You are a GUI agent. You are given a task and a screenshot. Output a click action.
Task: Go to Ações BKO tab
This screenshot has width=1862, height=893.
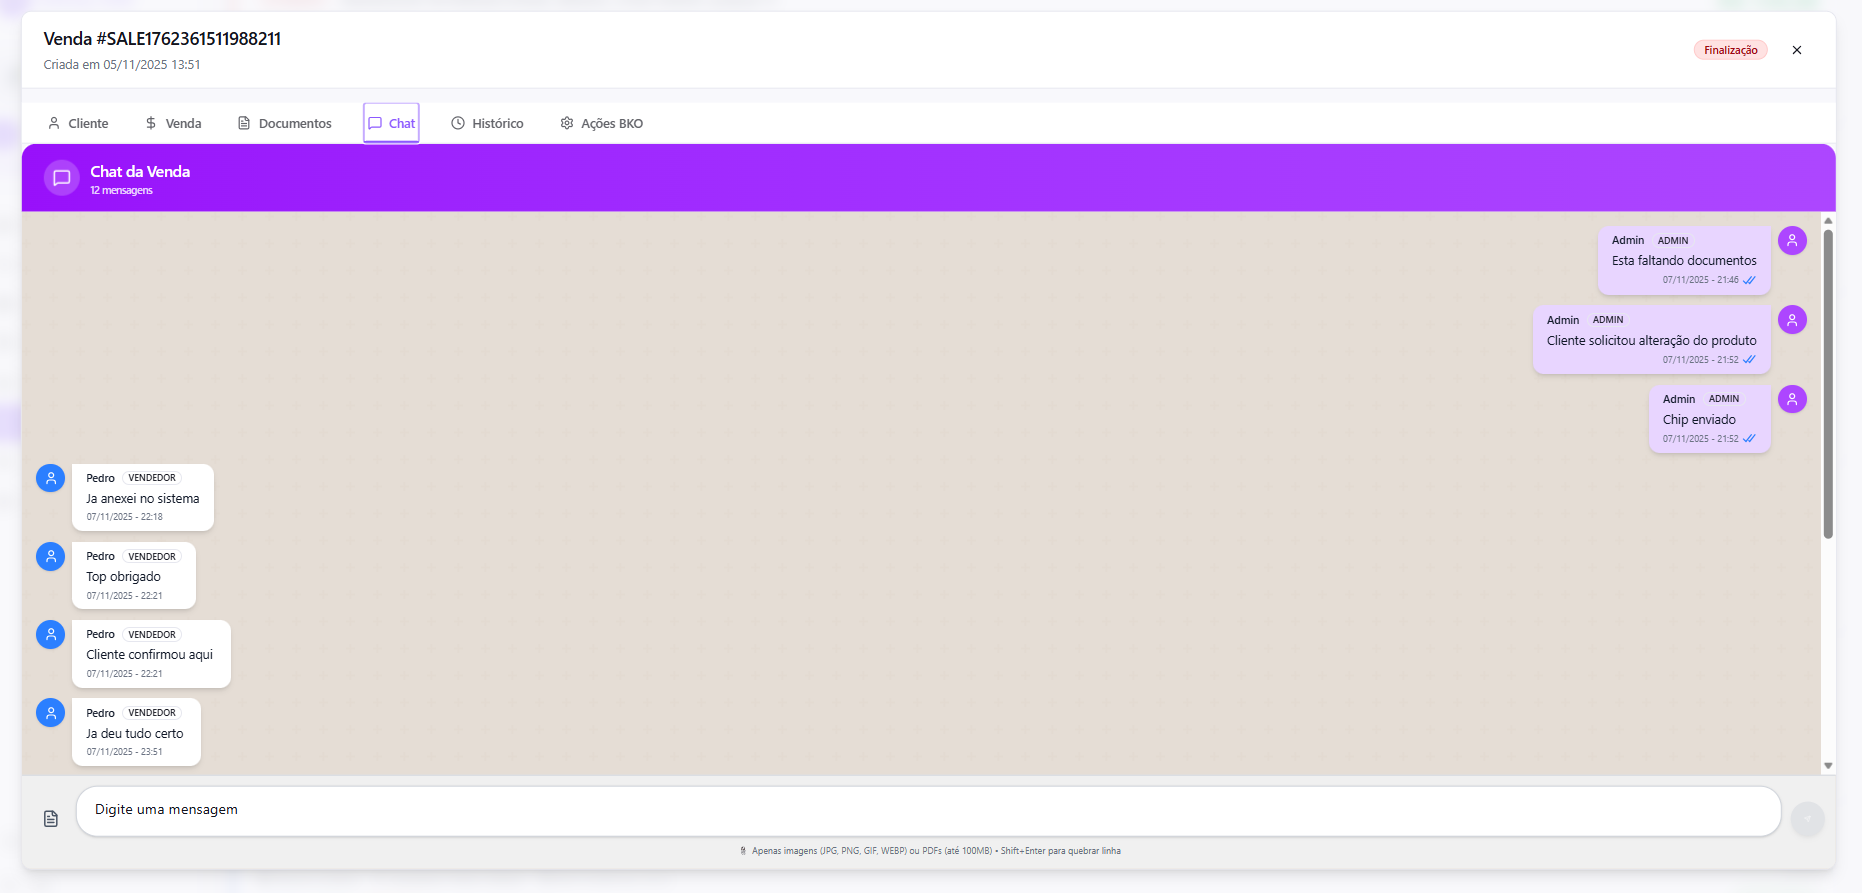click(601, 123)
